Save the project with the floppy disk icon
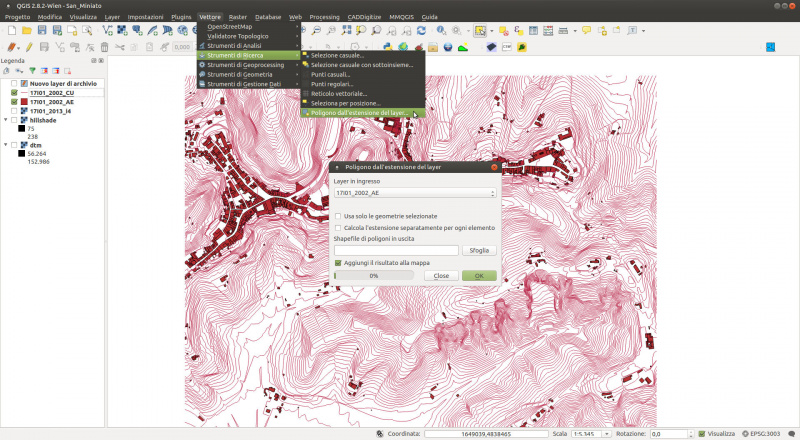 42,31
